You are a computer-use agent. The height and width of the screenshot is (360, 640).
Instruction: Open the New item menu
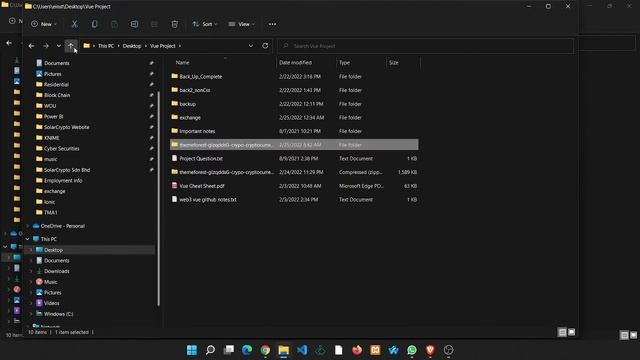coord(44,24)
